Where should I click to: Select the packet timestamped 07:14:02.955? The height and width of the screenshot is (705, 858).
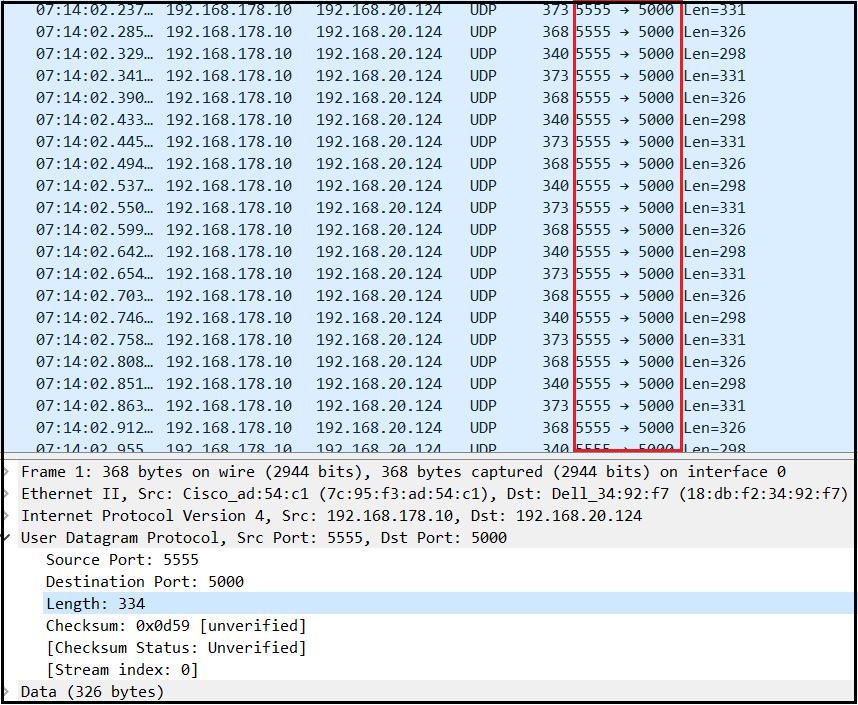click(x=300, y=448)
